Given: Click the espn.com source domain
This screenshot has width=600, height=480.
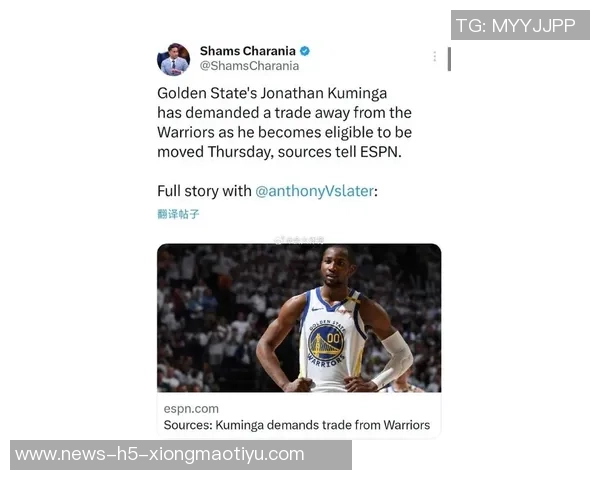Looking at the screenshot, I should [x=191, y=409].
